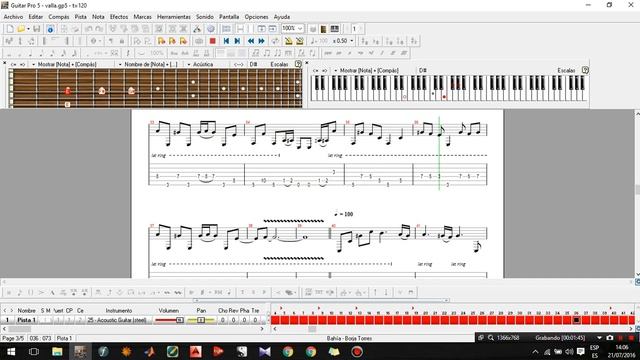Open the score information (blue i) icon
The width and height of the screenshot is (640, 360).
coord(50,29)
